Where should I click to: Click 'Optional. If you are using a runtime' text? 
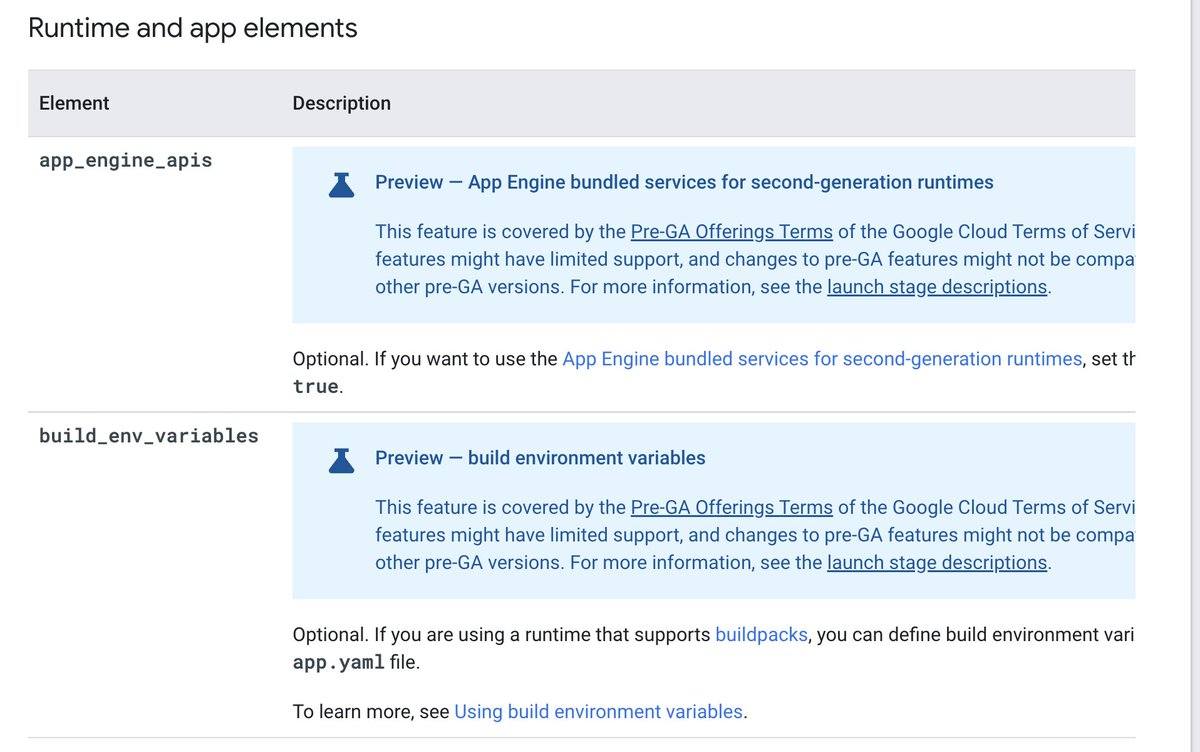coord(502,635)
